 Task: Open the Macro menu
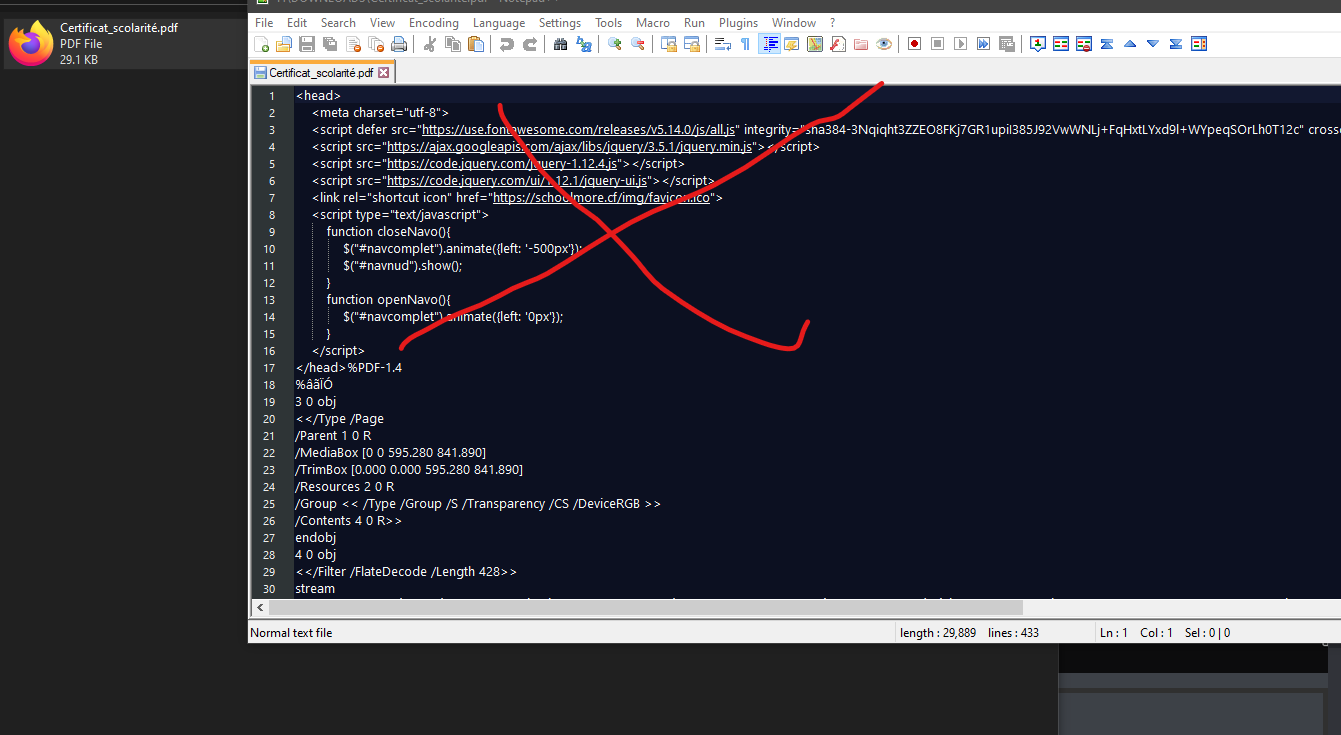point(653,22)
